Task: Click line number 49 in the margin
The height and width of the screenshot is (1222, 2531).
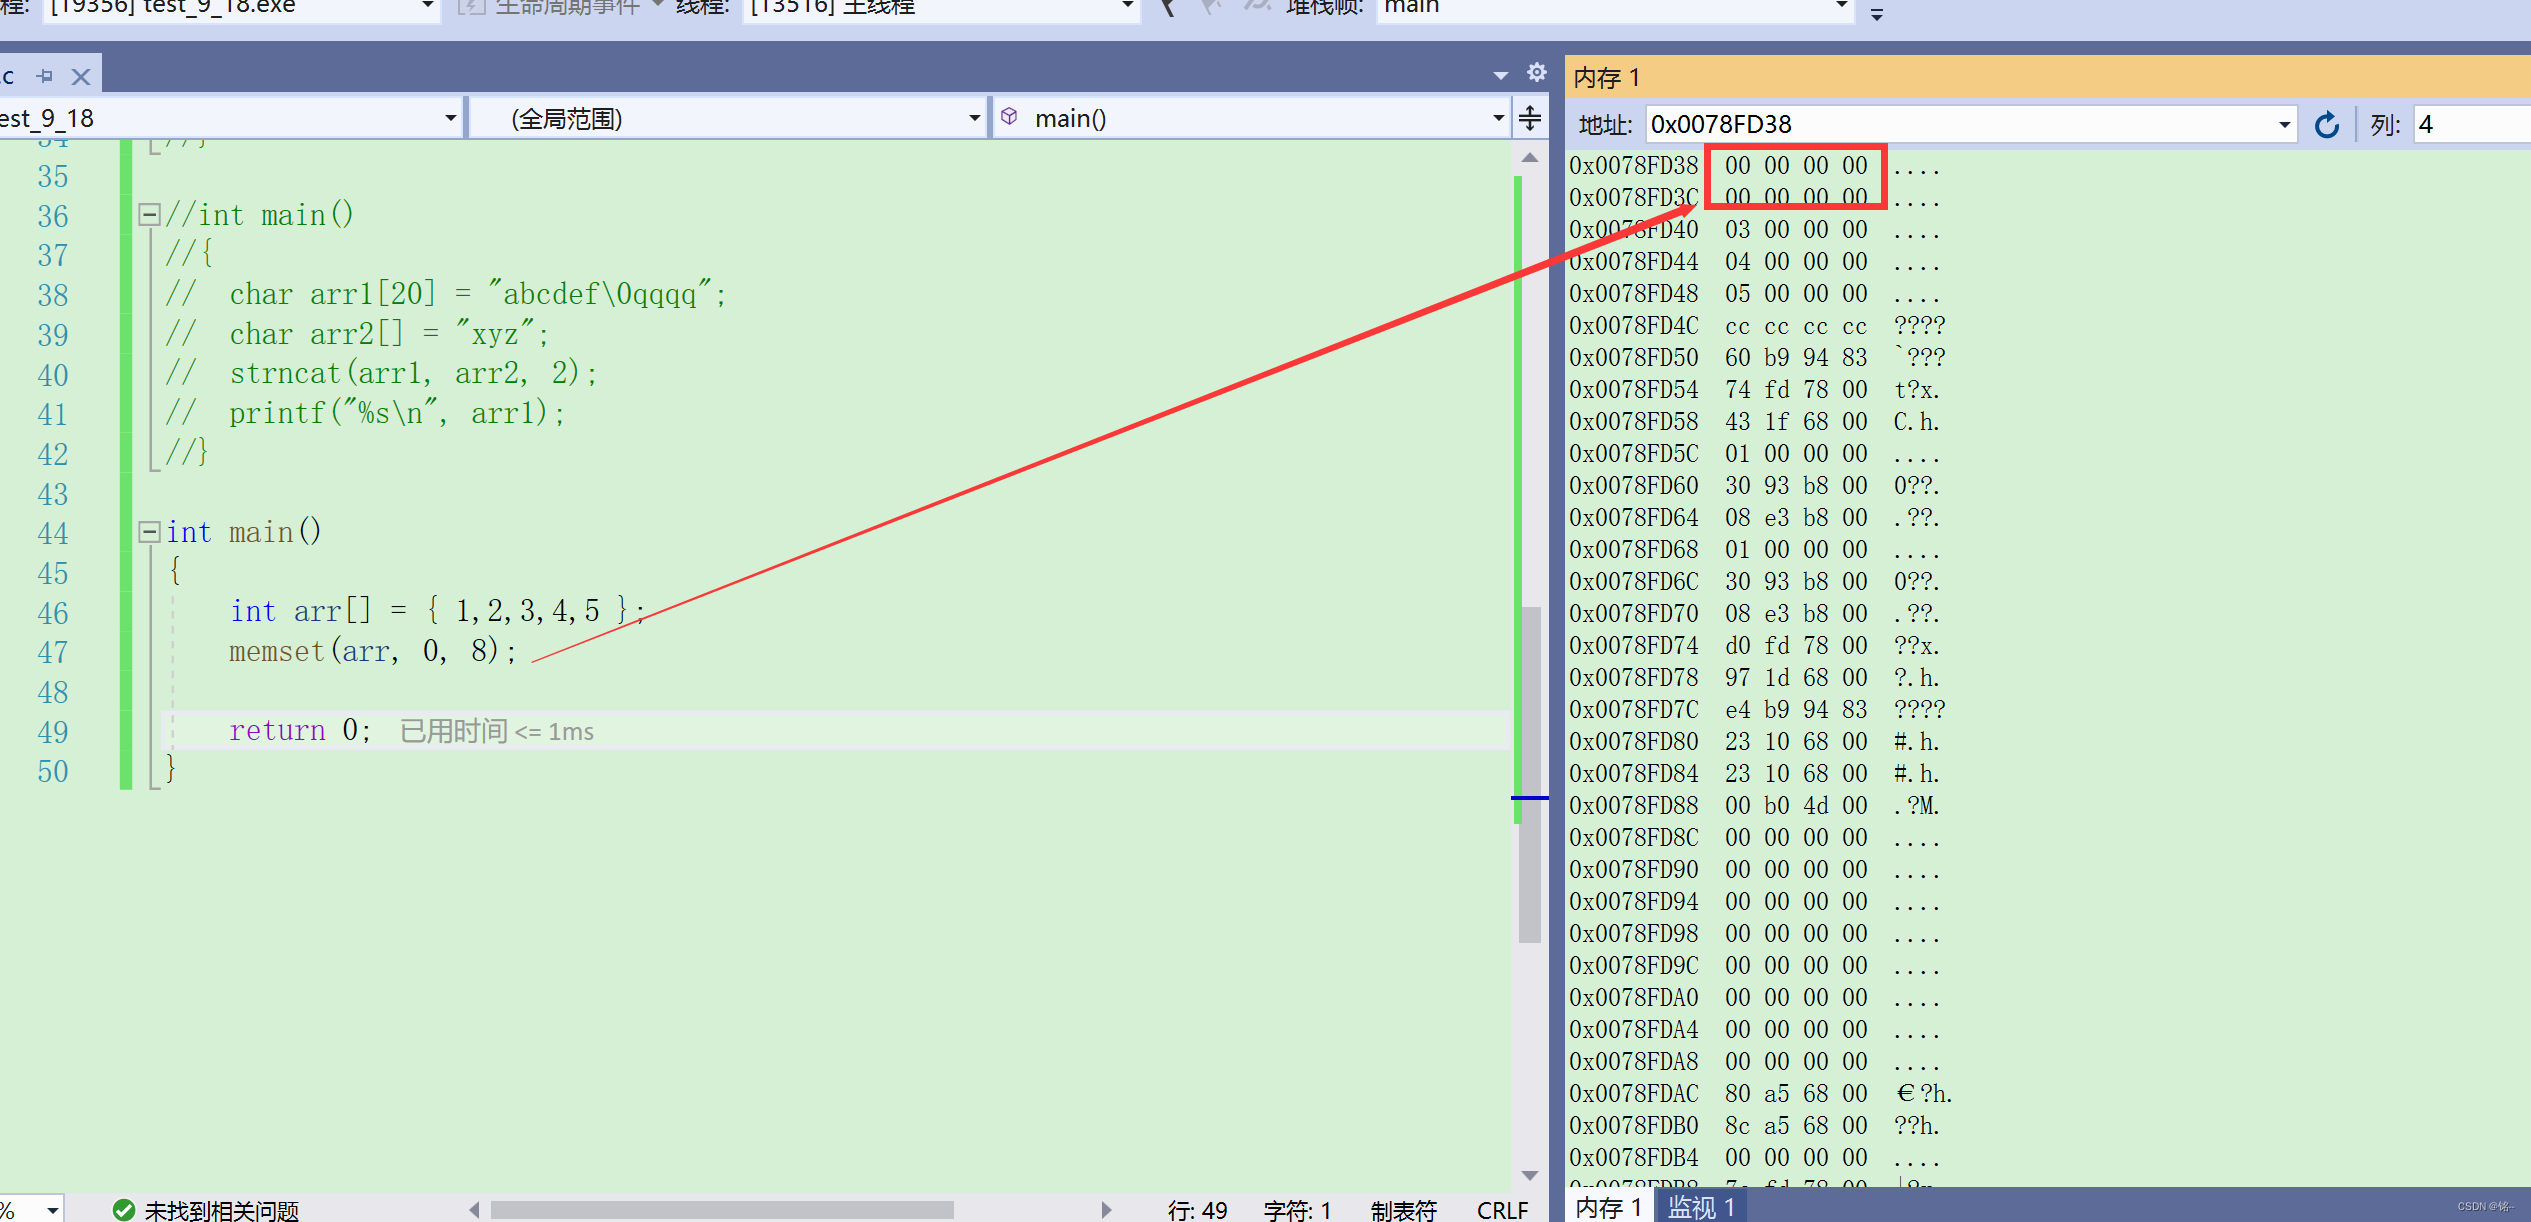Action: (53, 732)
